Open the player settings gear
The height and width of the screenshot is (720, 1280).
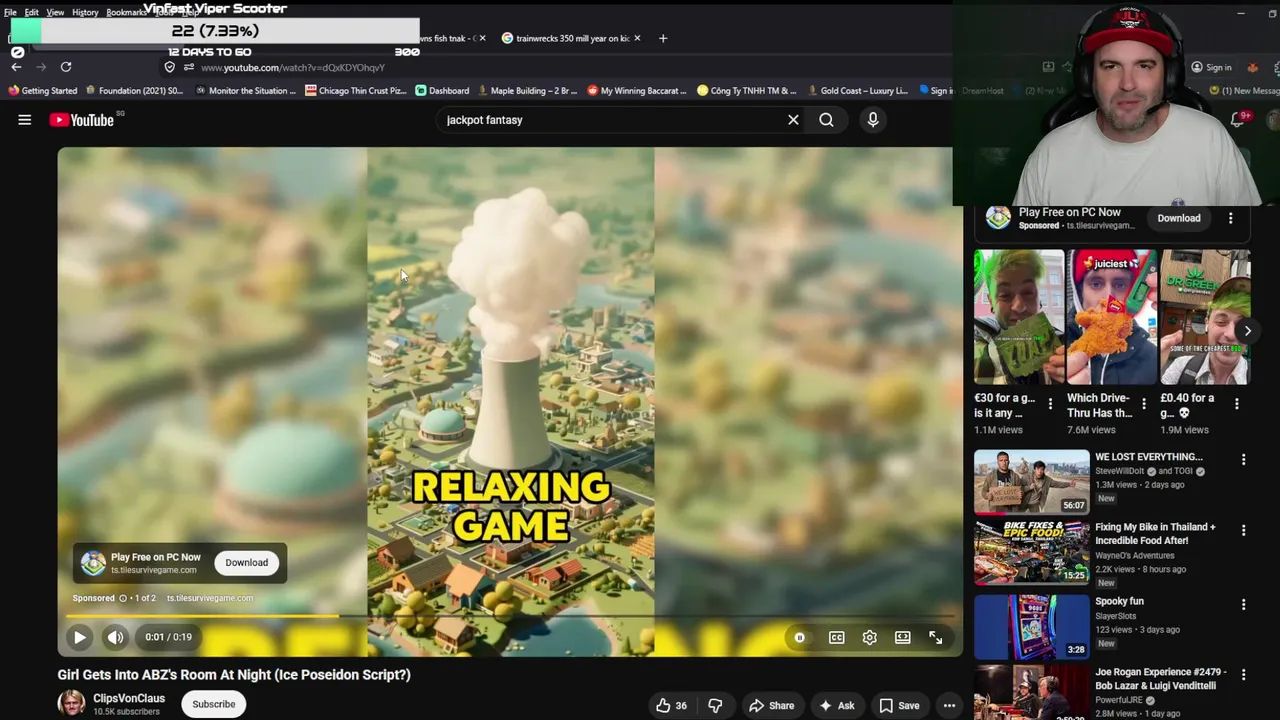pos(870,637)
